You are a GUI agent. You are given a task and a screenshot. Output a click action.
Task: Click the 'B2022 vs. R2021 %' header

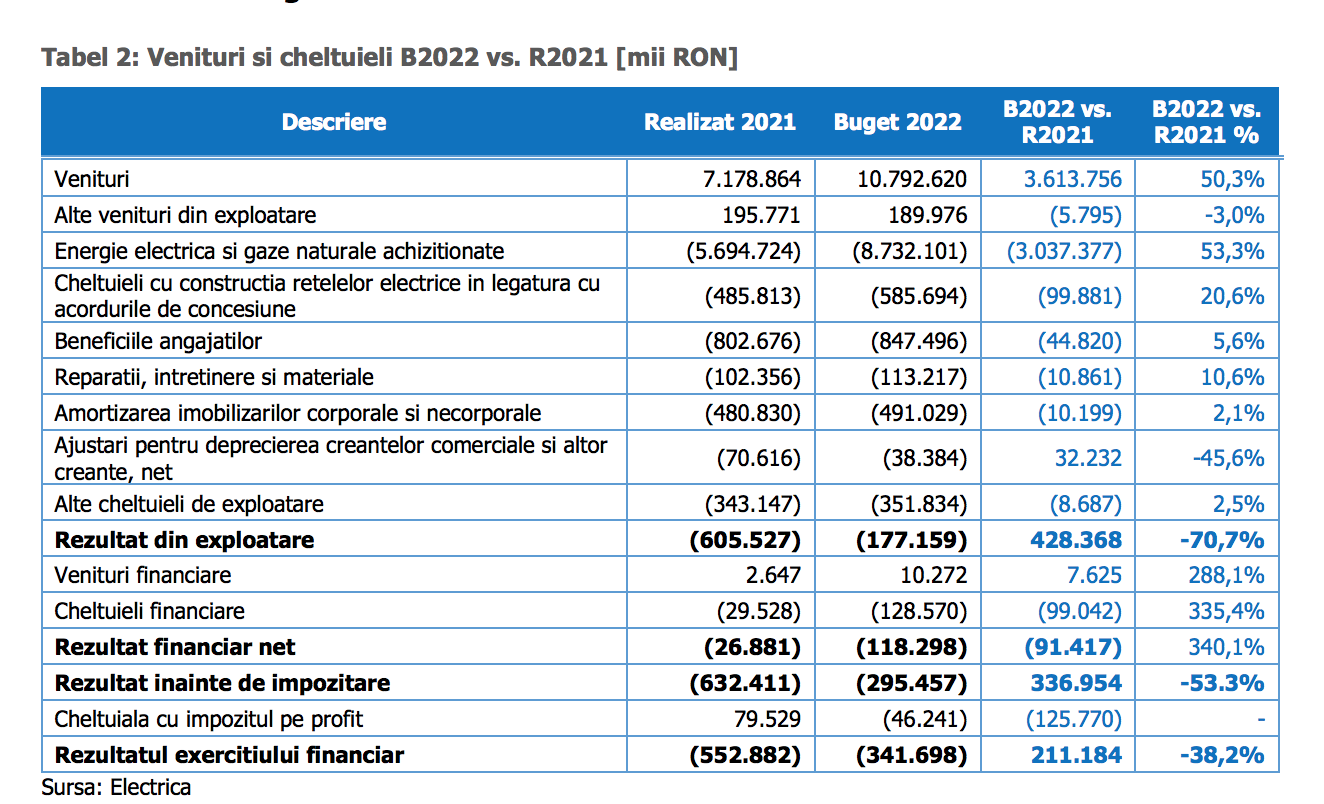pyautogui.click(x=1207, y=122)
